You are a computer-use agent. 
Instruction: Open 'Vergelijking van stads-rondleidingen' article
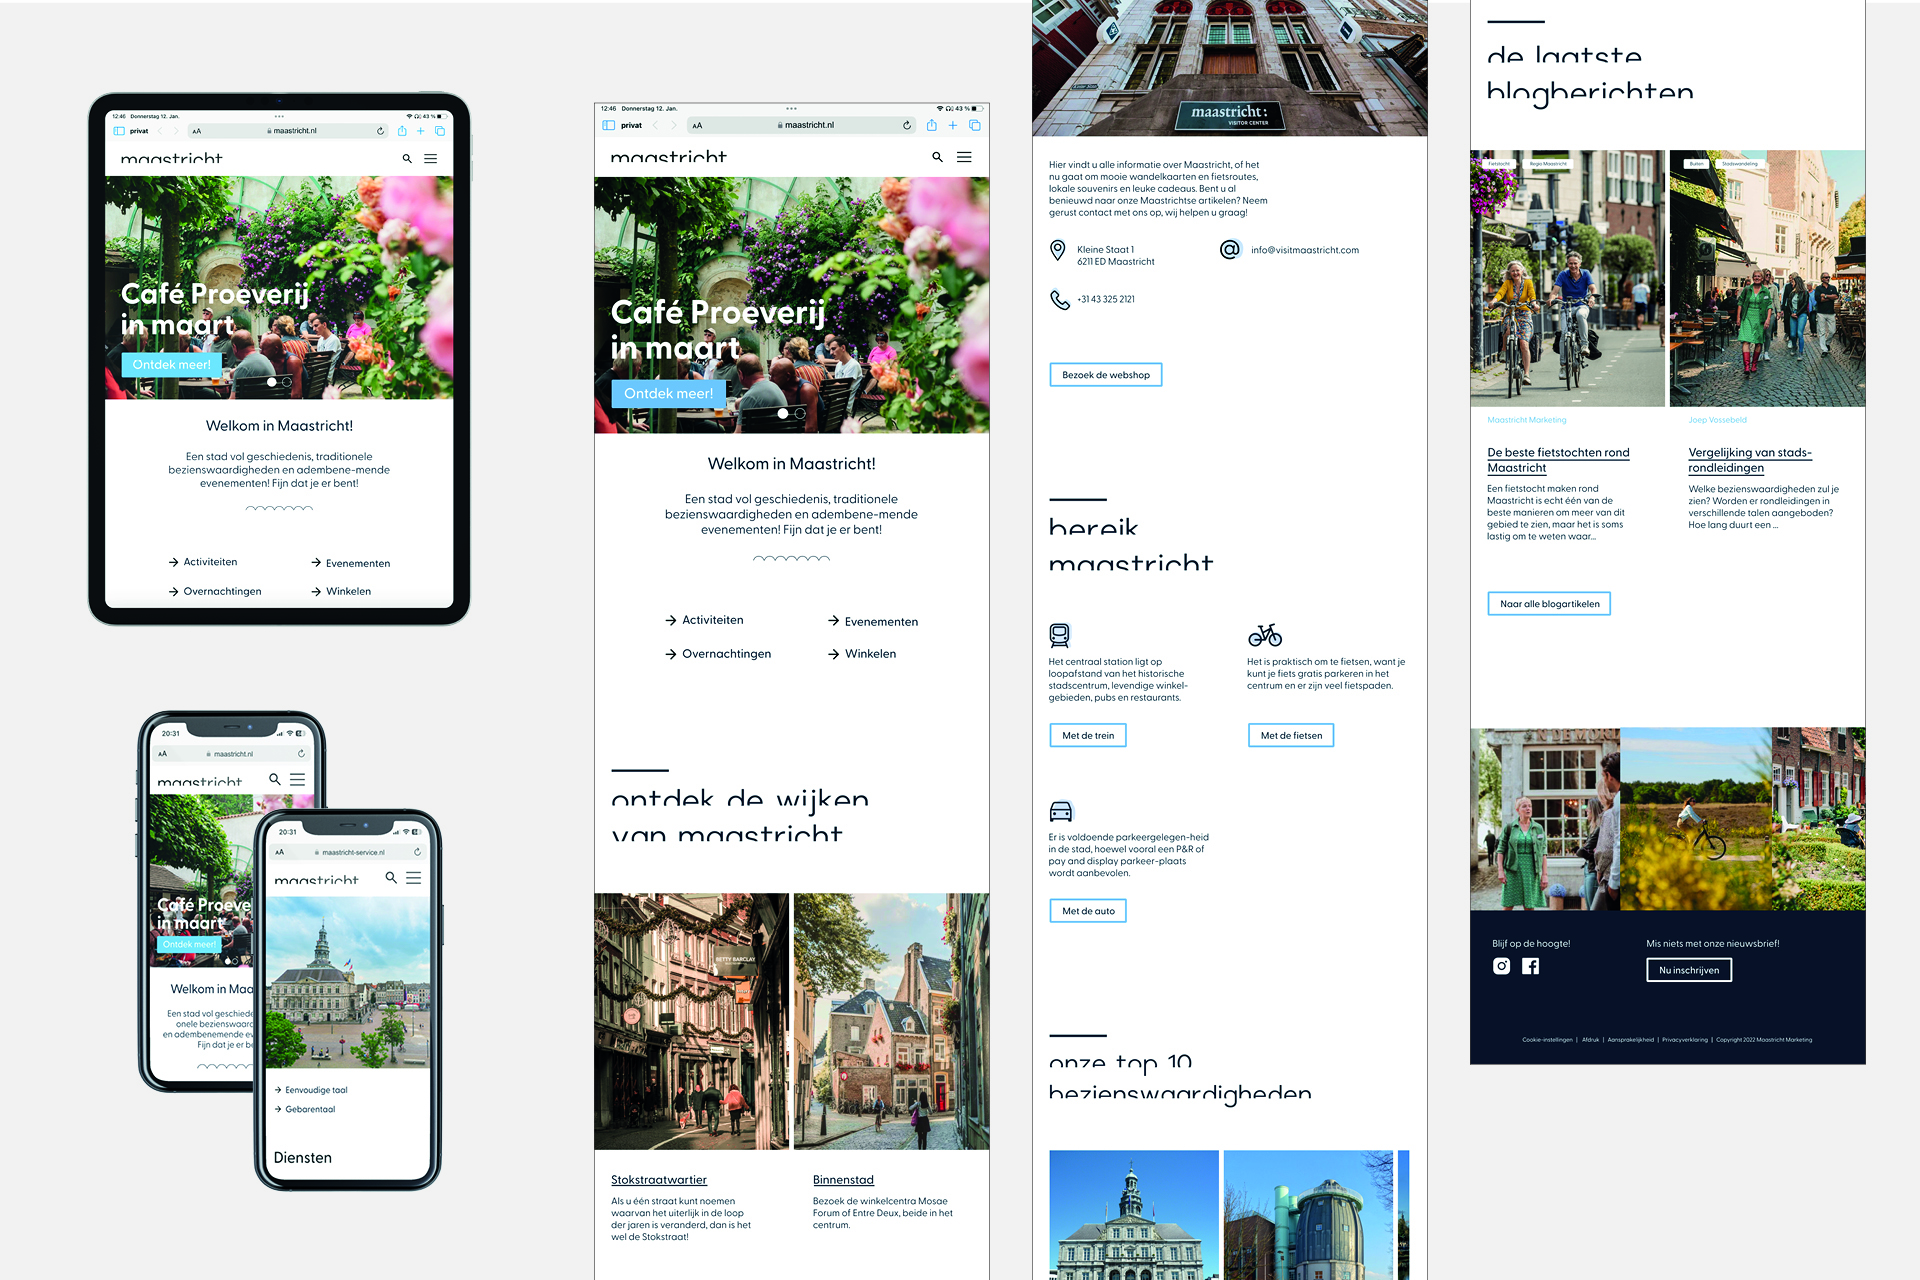click(x=1750, y=460)
